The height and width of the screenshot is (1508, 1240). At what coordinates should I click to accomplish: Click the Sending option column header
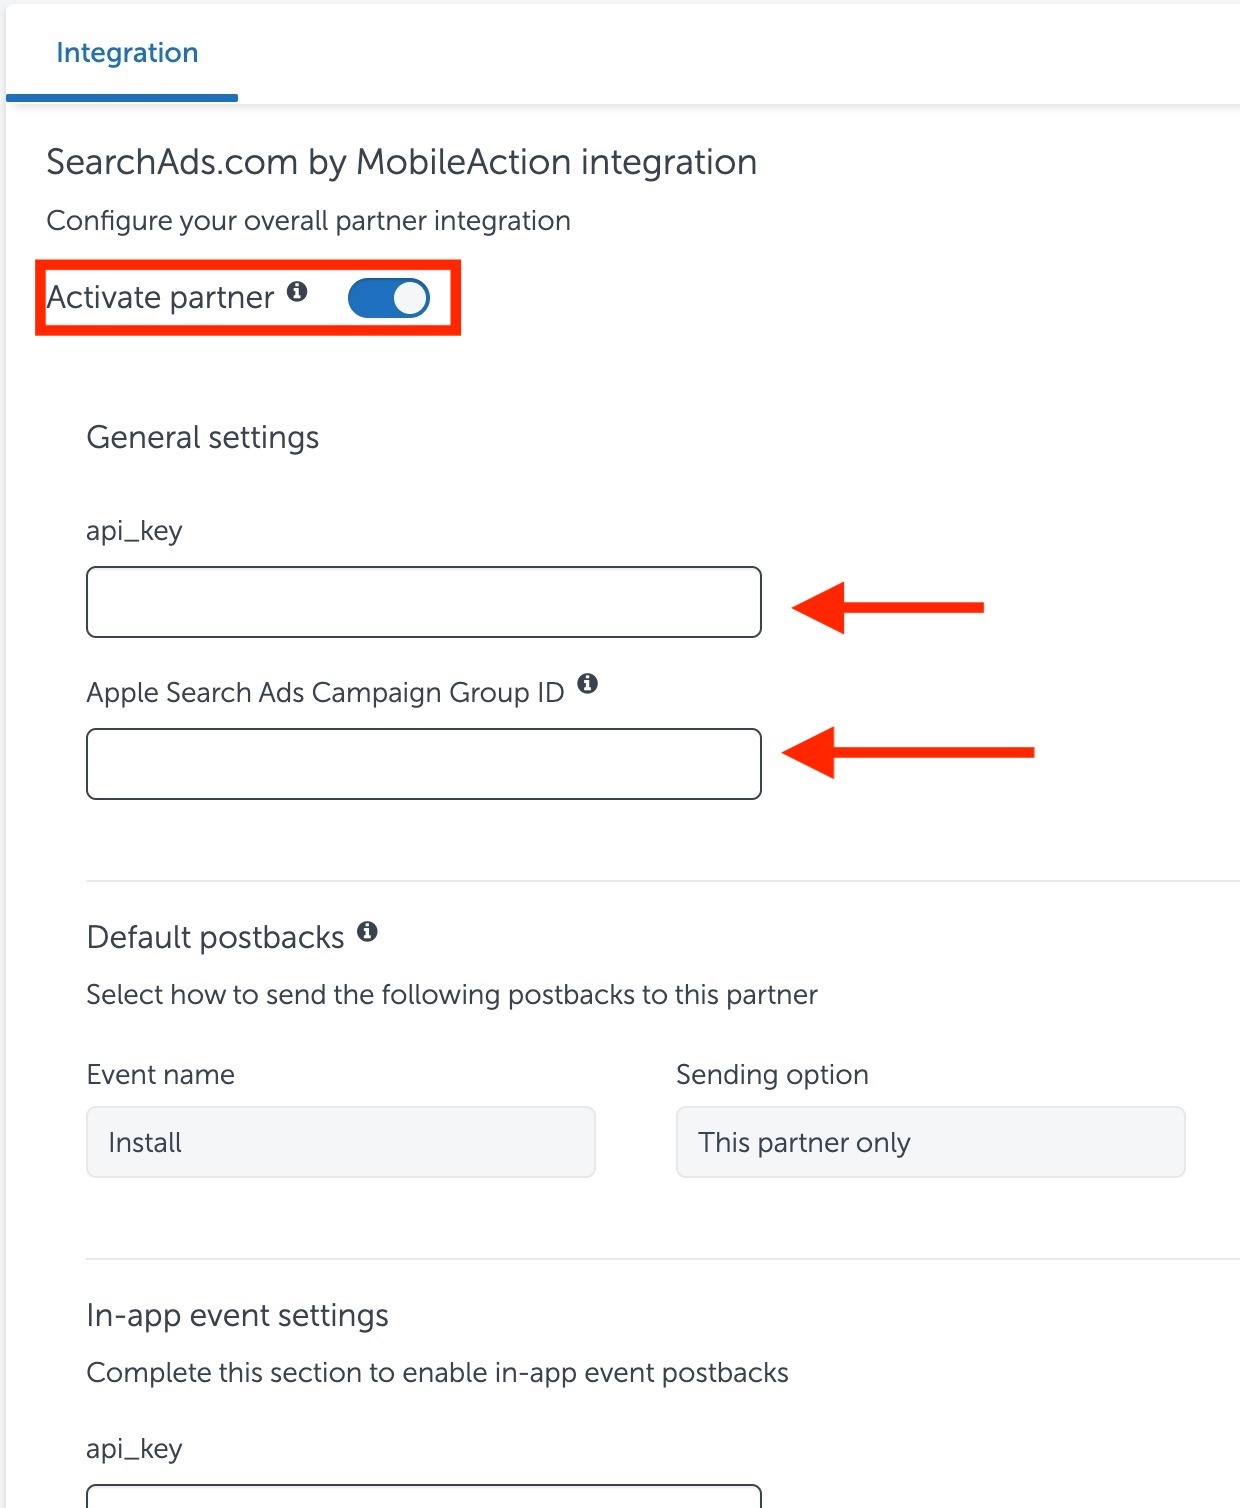pos(772,1074)
